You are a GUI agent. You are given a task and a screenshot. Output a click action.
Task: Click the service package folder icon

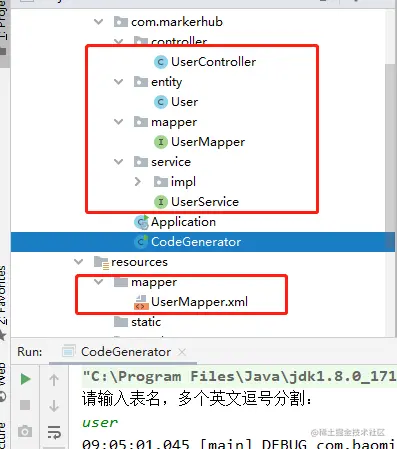pyautogui.click(x=141, y=162)
